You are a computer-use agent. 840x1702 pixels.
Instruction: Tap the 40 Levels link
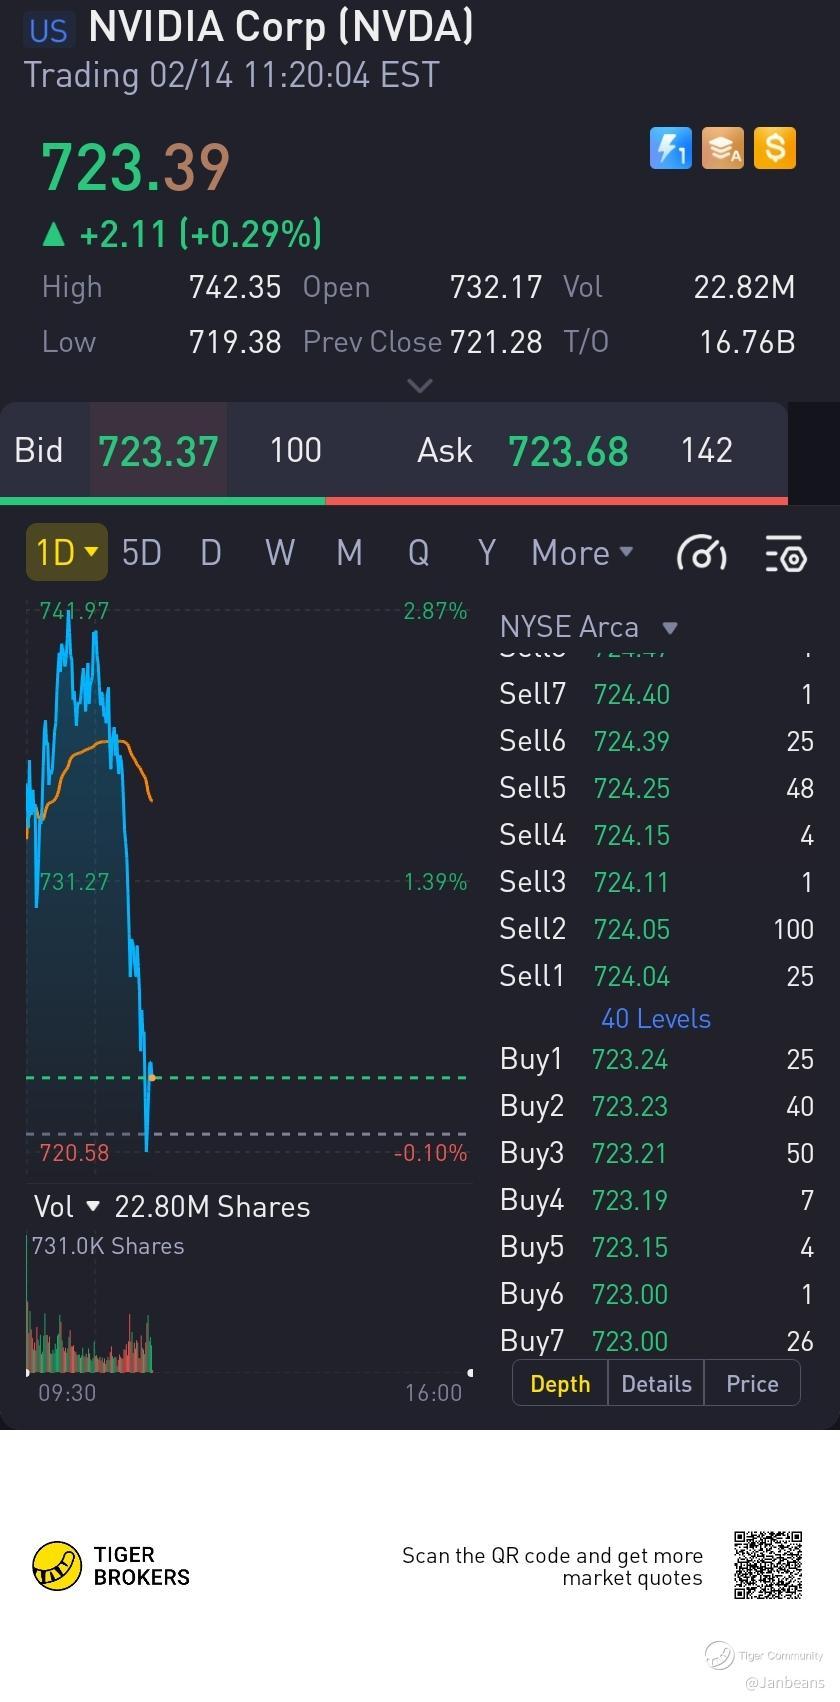coord(656,1019)
